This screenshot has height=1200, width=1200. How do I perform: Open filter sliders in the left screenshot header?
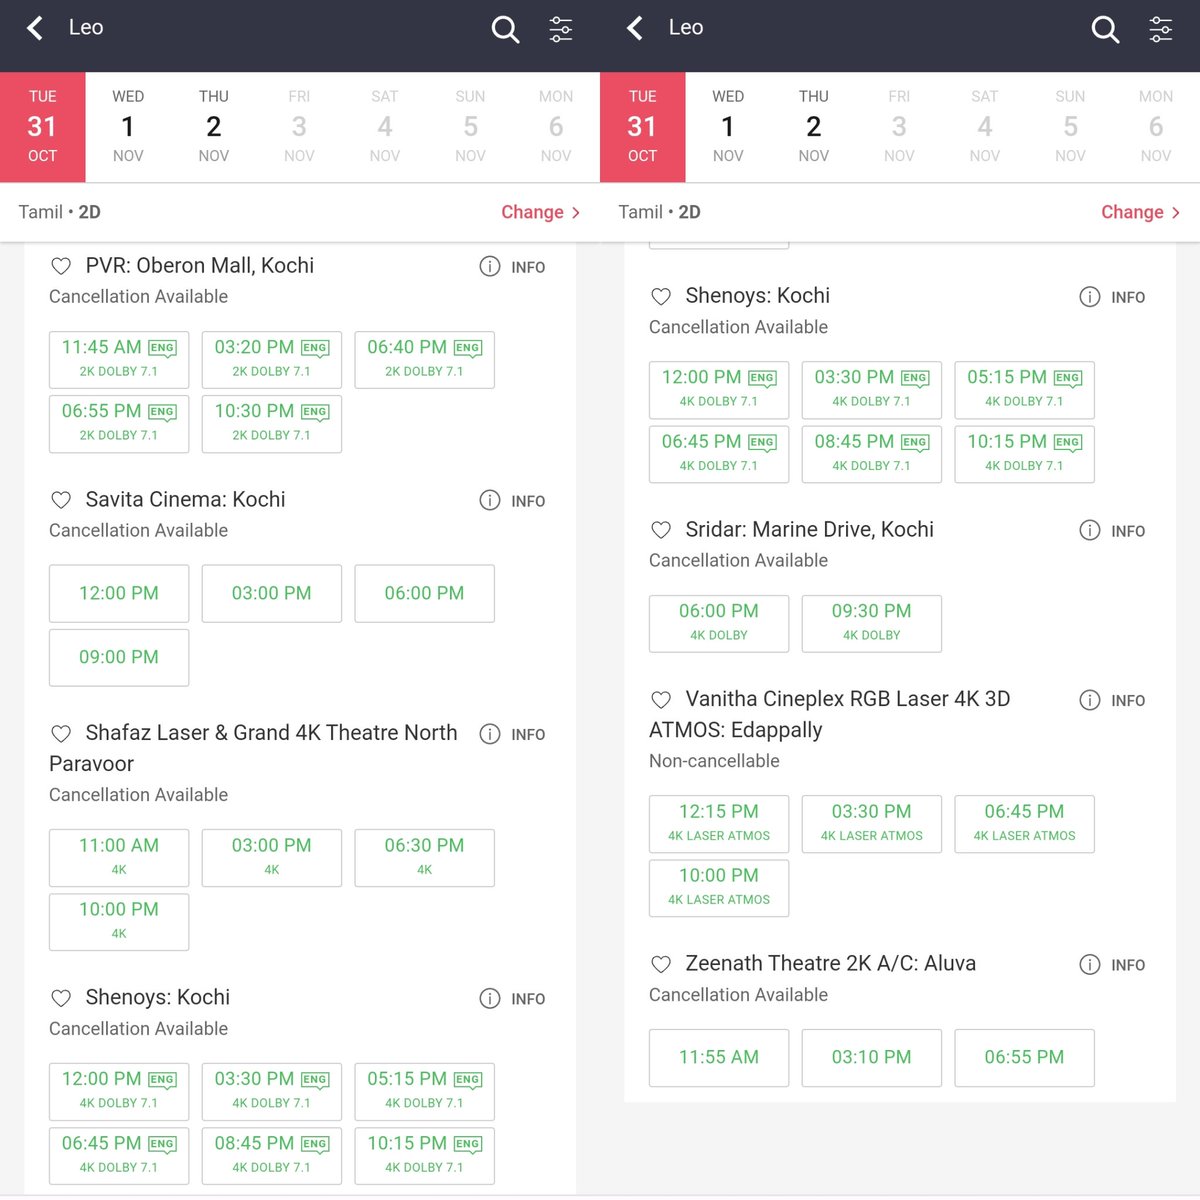coord(561,29)
